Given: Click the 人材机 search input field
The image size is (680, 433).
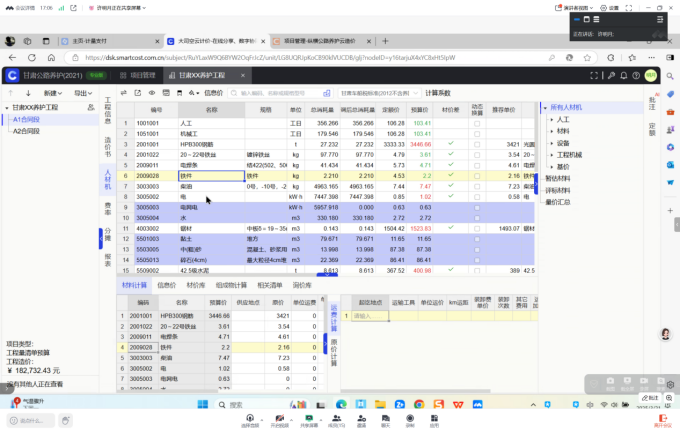Looking at the screenshot, I should tap(264, 93).
